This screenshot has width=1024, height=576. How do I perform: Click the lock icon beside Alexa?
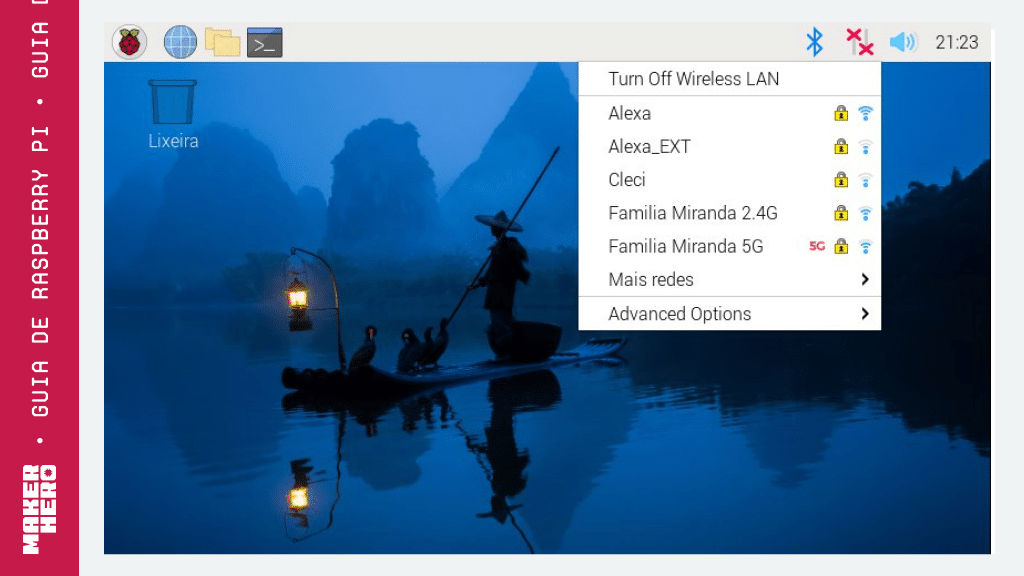(x=841, y=114)
